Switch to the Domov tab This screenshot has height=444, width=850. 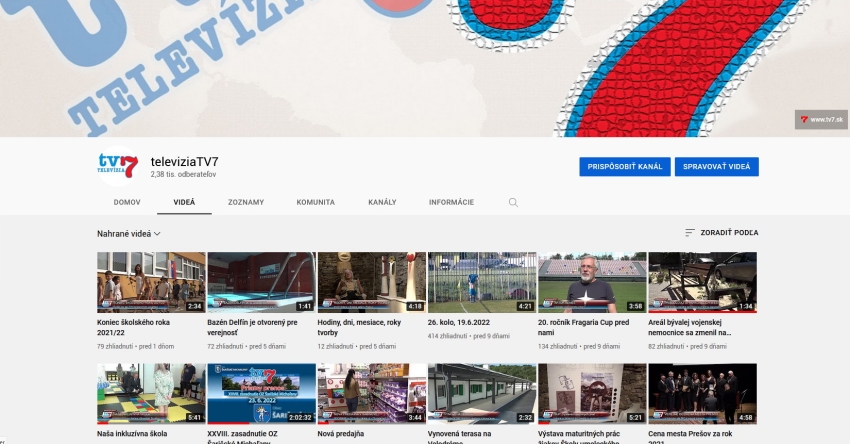point(127,202)
